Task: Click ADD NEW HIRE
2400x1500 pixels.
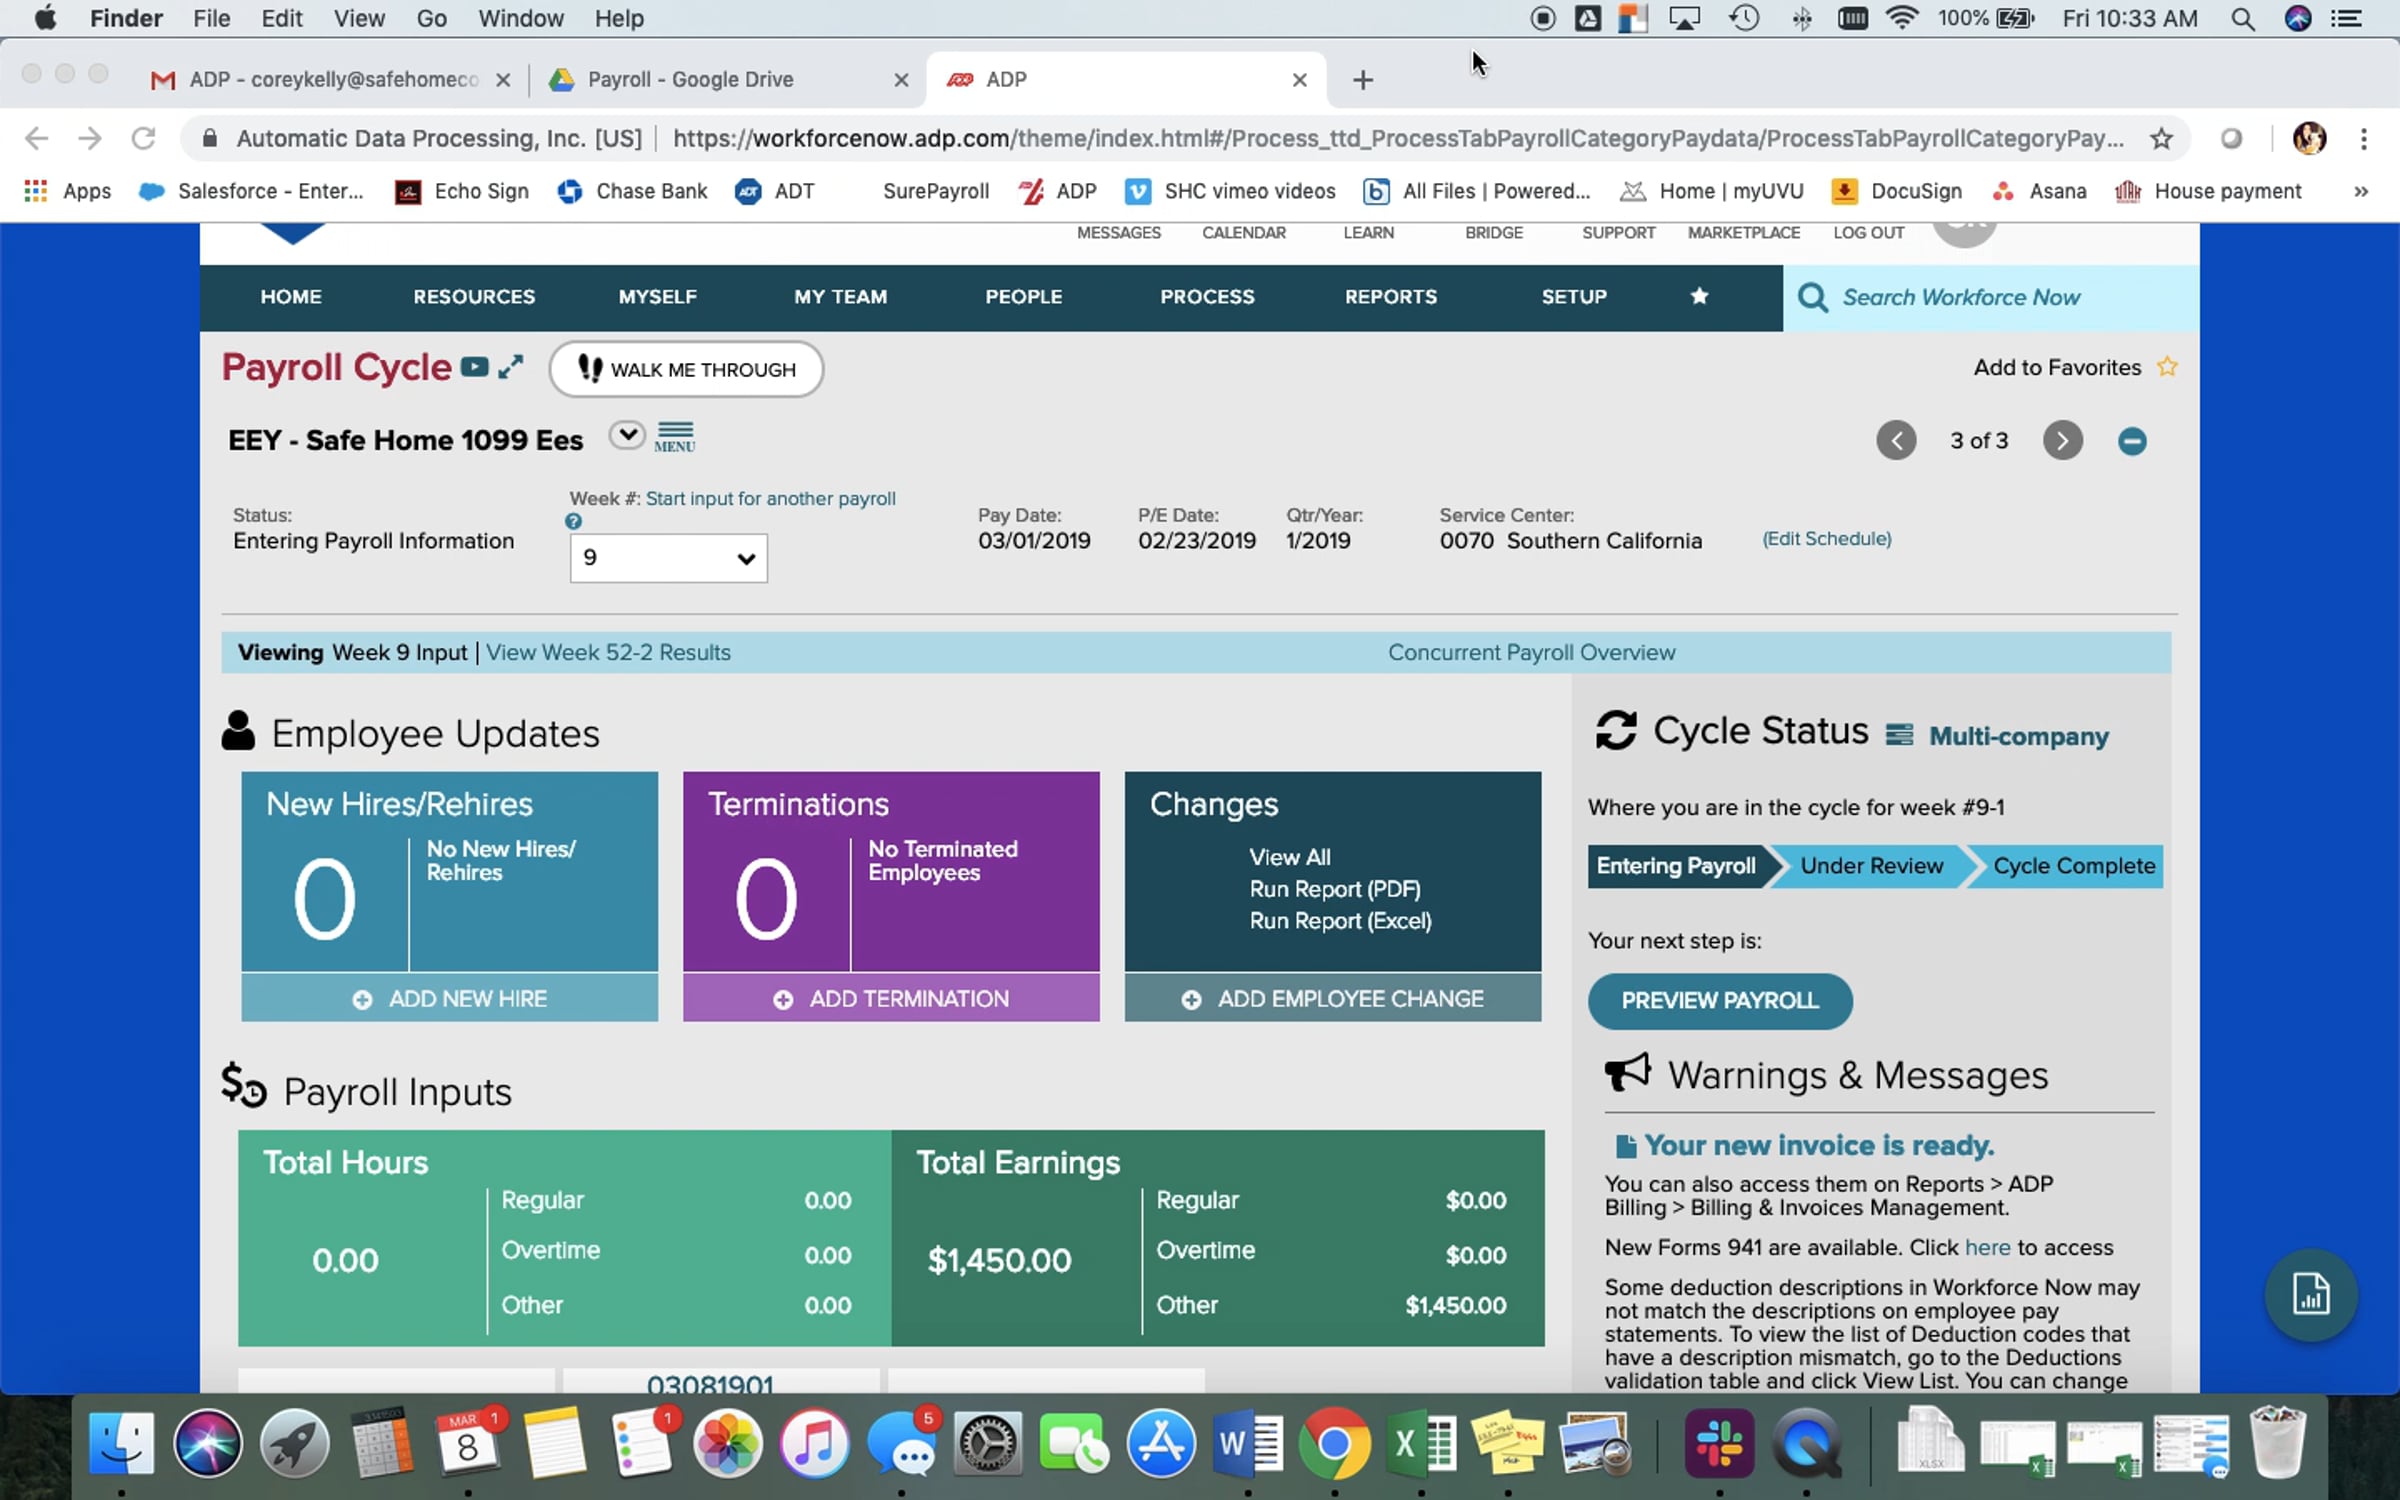Action: (450, 998)
